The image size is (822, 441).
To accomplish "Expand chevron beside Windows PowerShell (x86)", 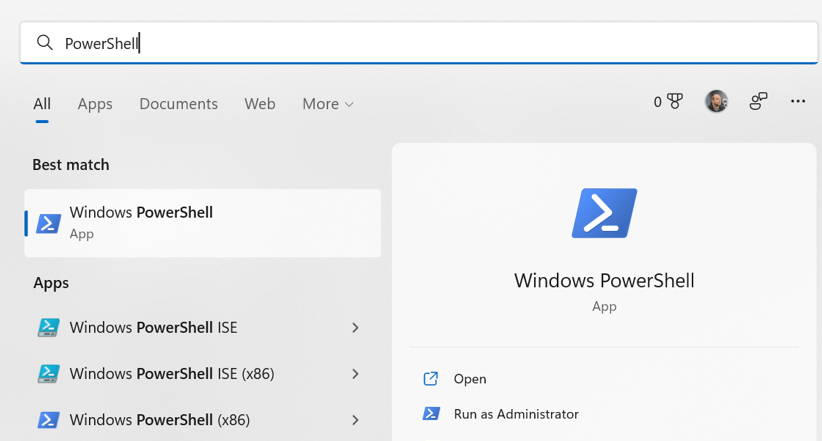I will pos(355,420).
